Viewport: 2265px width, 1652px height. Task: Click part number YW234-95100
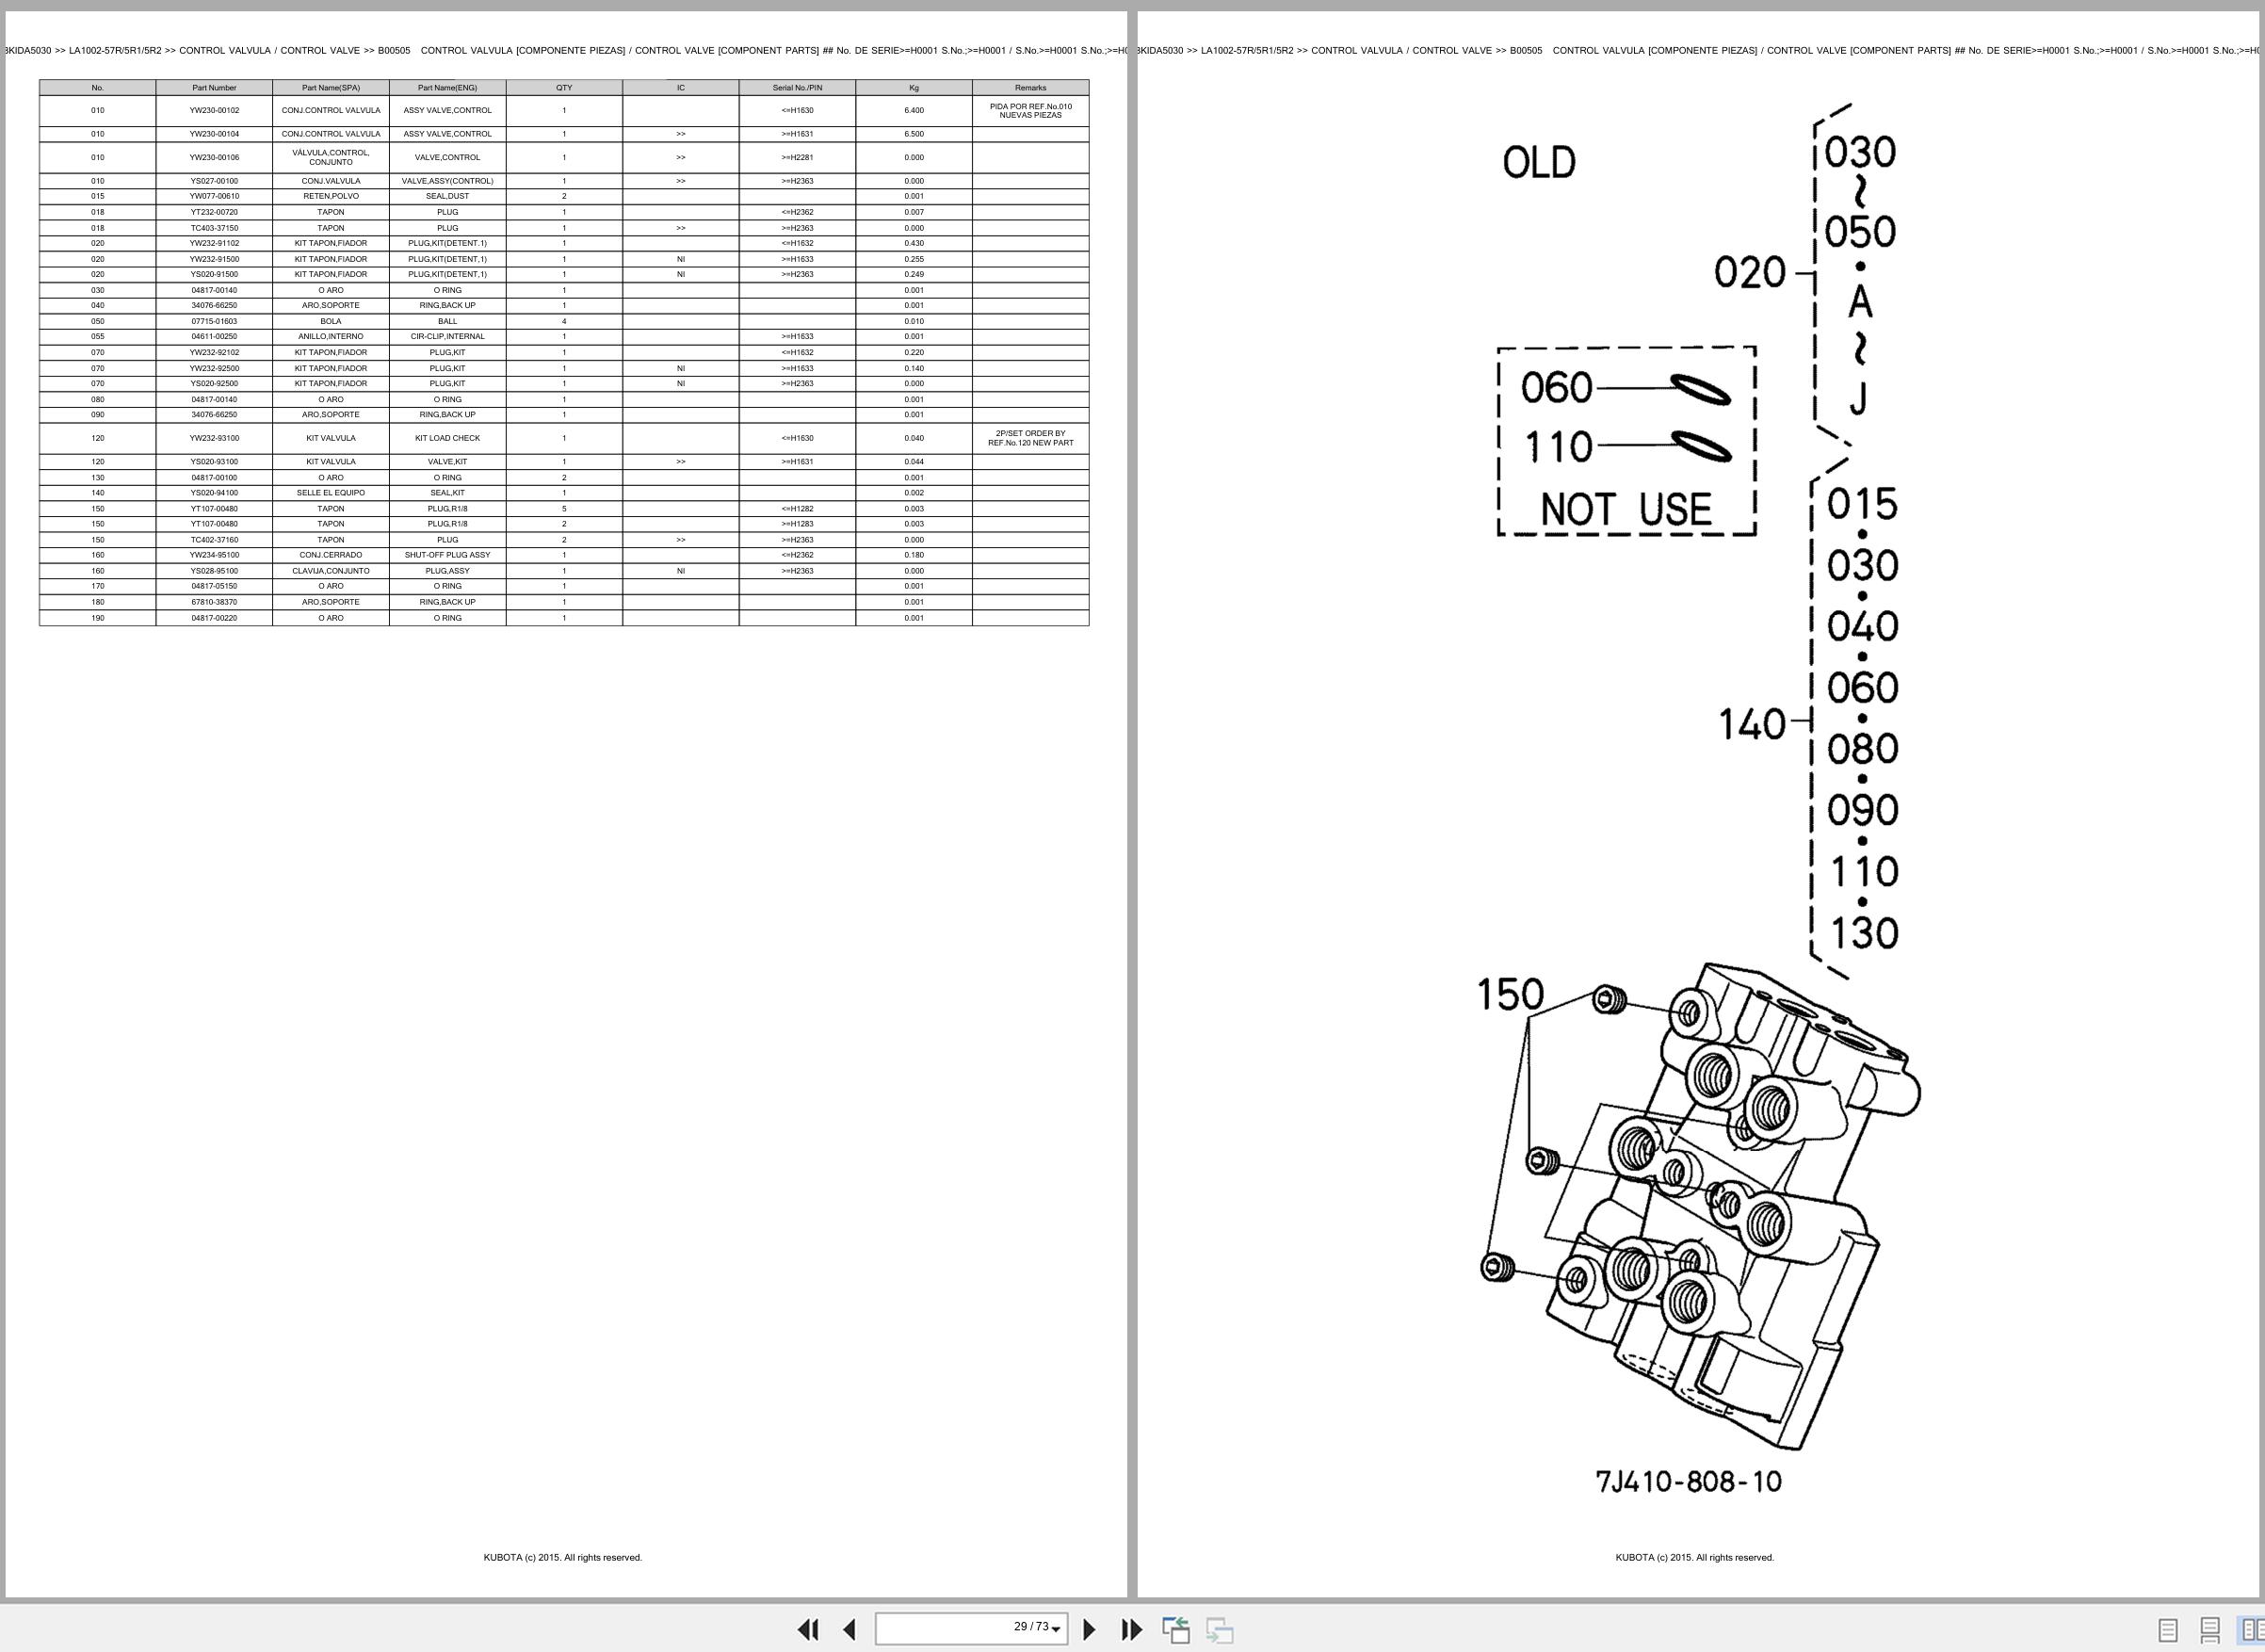pos(214,555)
